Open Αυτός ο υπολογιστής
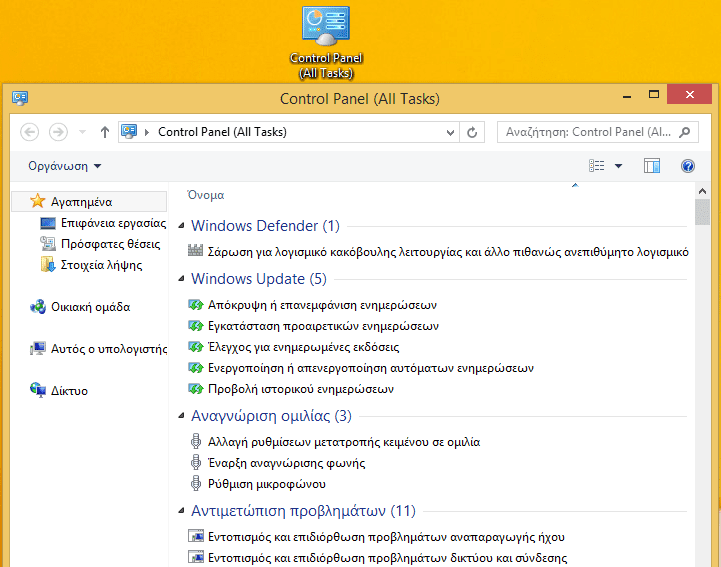 tap(109, 349)
